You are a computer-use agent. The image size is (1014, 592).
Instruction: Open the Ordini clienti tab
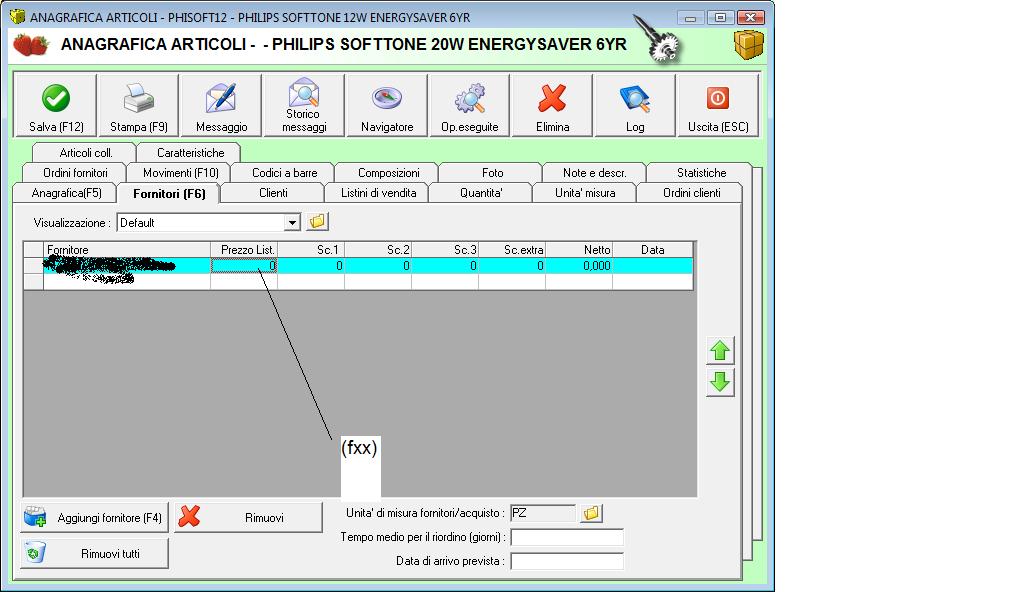(691, 193)
